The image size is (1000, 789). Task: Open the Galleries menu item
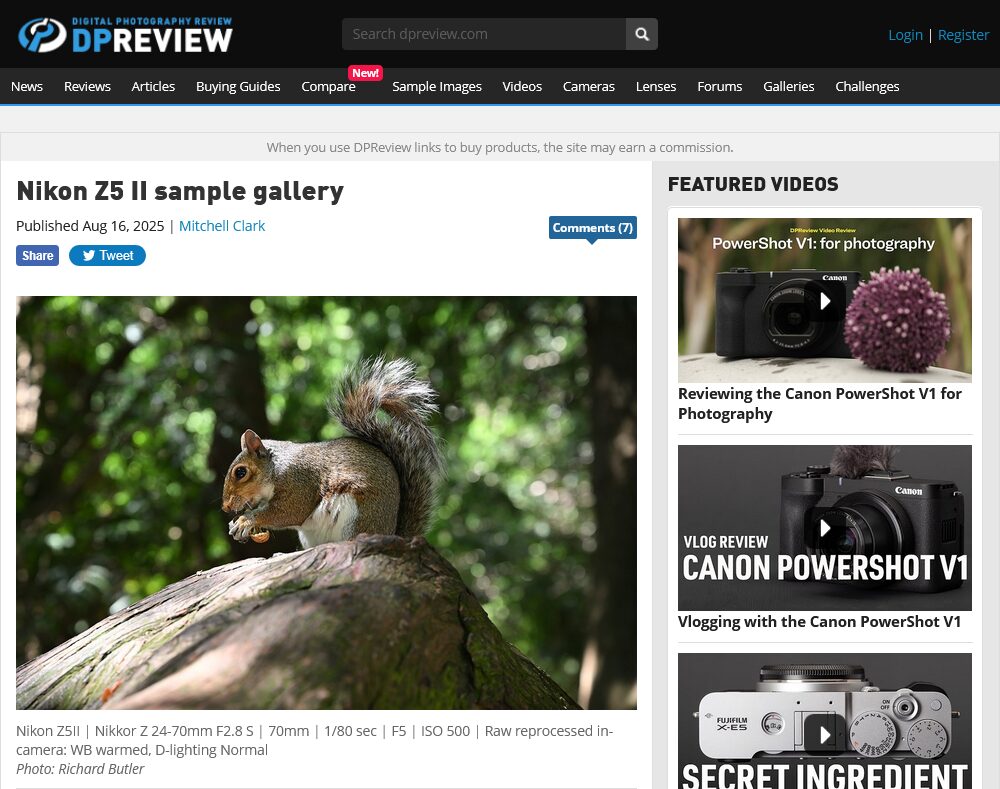coord(788,86)
